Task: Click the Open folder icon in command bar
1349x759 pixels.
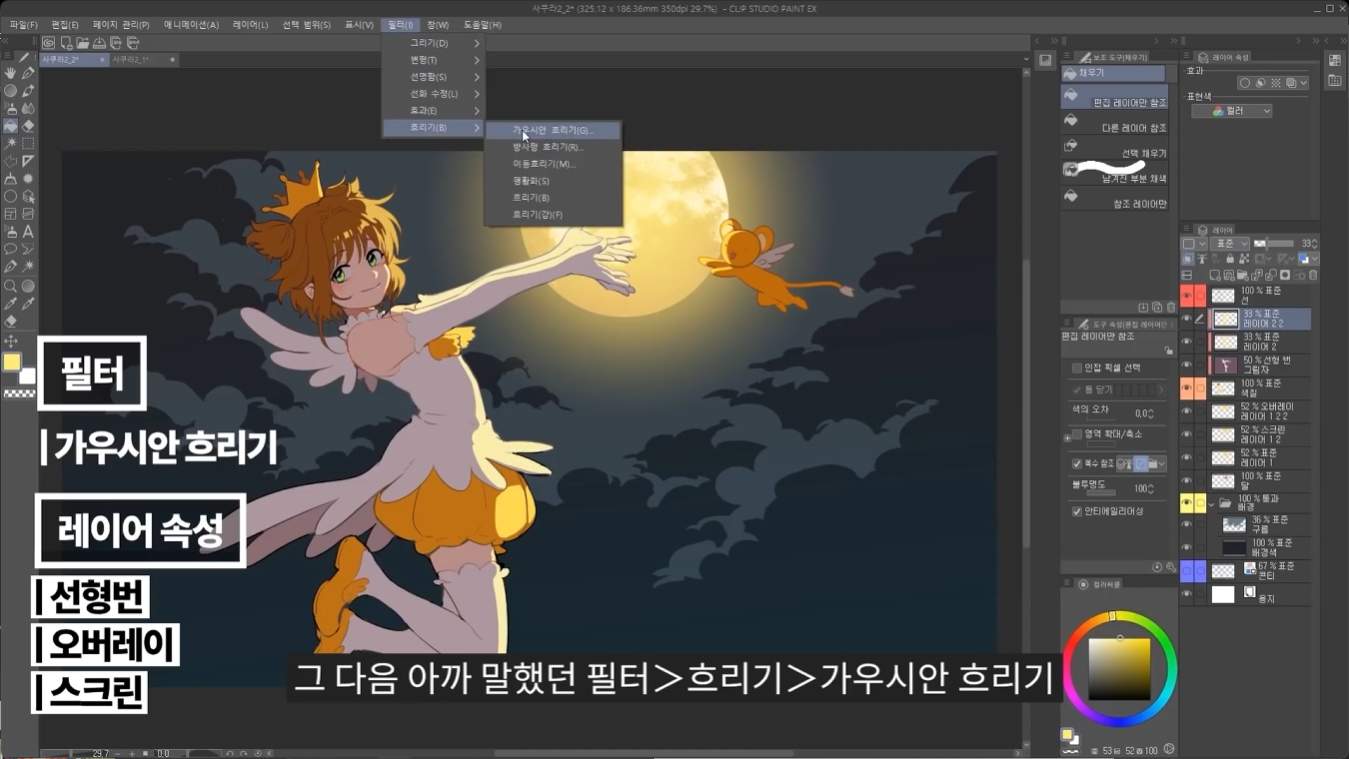Action: point(83,43)
